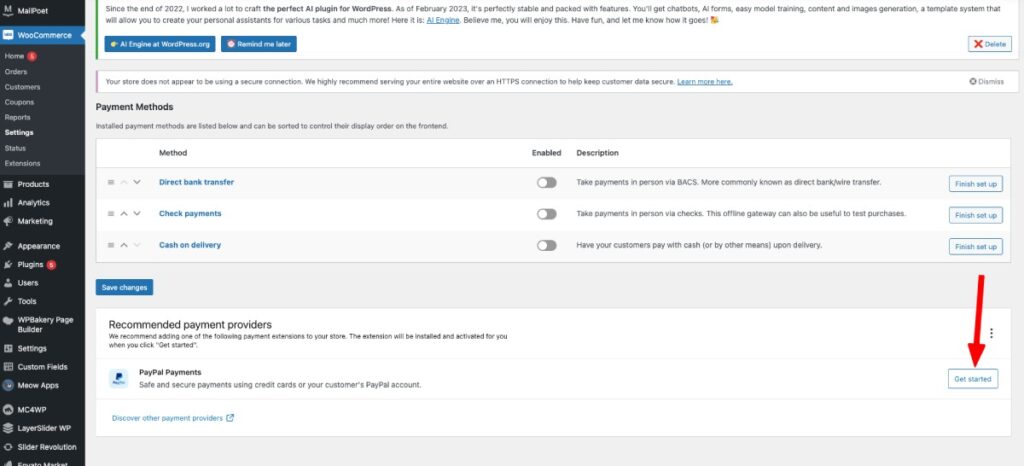This screenshot has height=466, width=1024.
Task: Enable the Direct bank transfer toggle
Action: (547, 183)
